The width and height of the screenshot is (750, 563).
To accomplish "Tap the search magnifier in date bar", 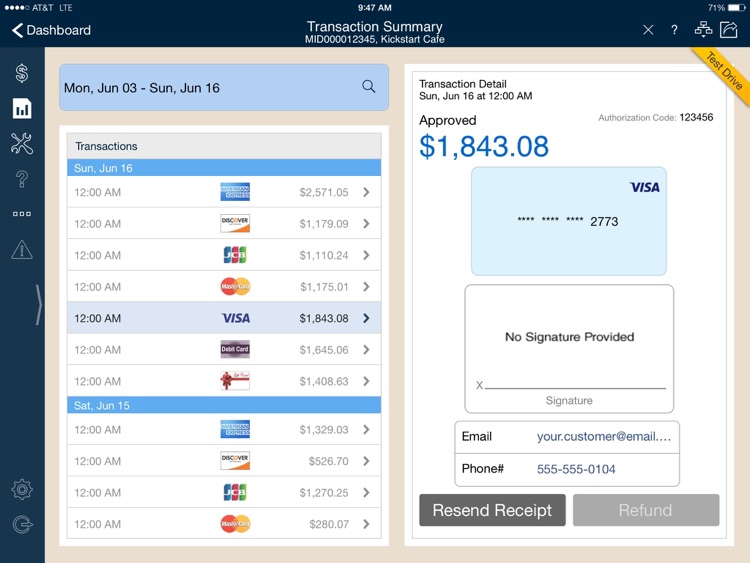I will point(368,87).
